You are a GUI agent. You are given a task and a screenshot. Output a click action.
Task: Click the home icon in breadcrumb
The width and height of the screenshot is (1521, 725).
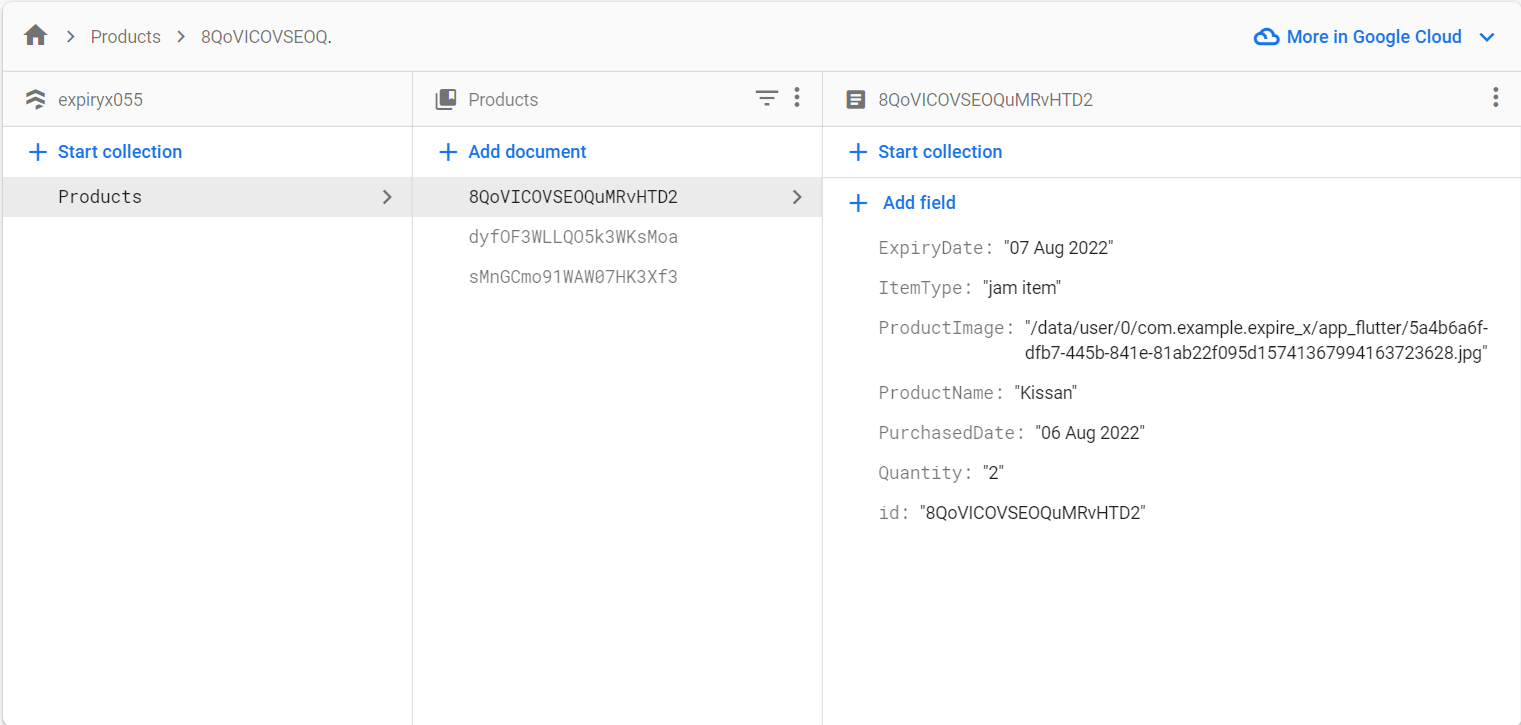click(x=36, y=36)
